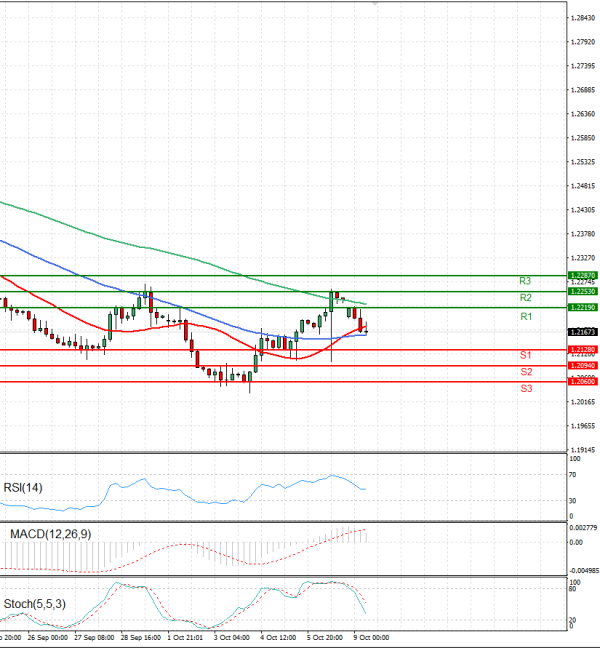The width and height of the screenshot is (600, 648).
Task: Select the green 1.22870 price tag
Action: point(583,275)
